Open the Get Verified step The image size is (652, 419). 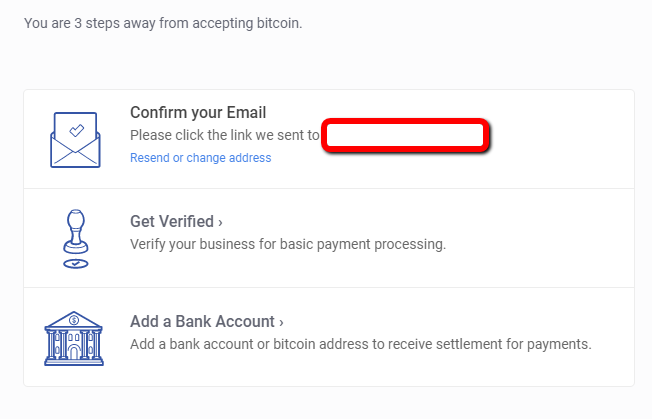click(176, 222)
